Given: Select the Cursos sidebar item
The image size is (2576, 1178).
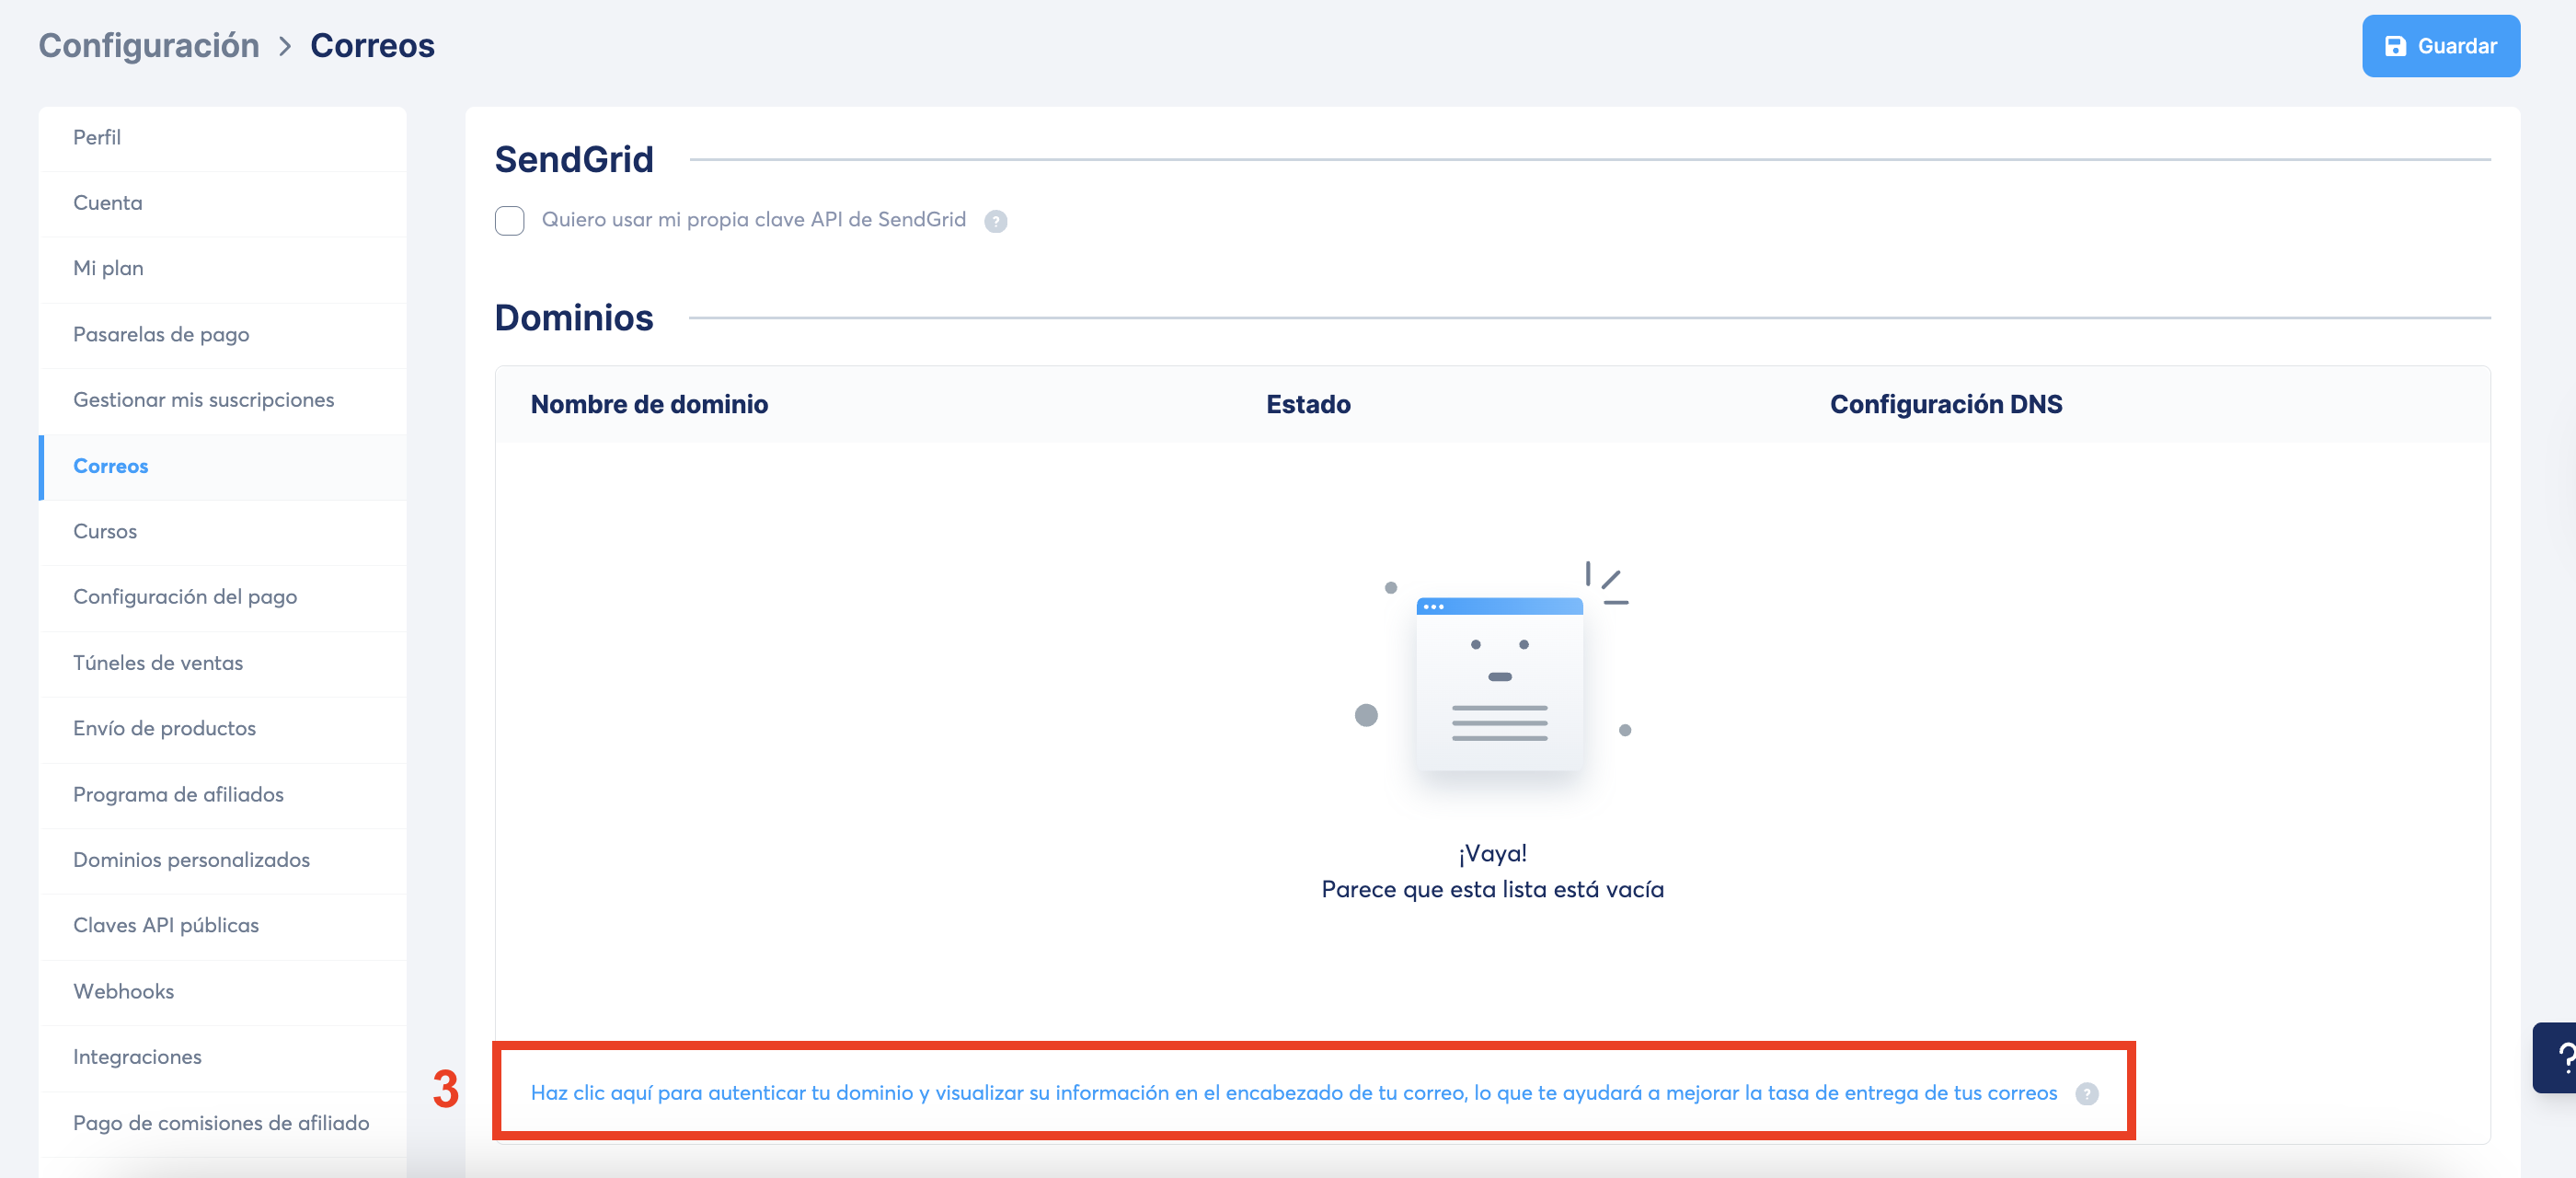Looking at the screenshot, I should (105, 531).
